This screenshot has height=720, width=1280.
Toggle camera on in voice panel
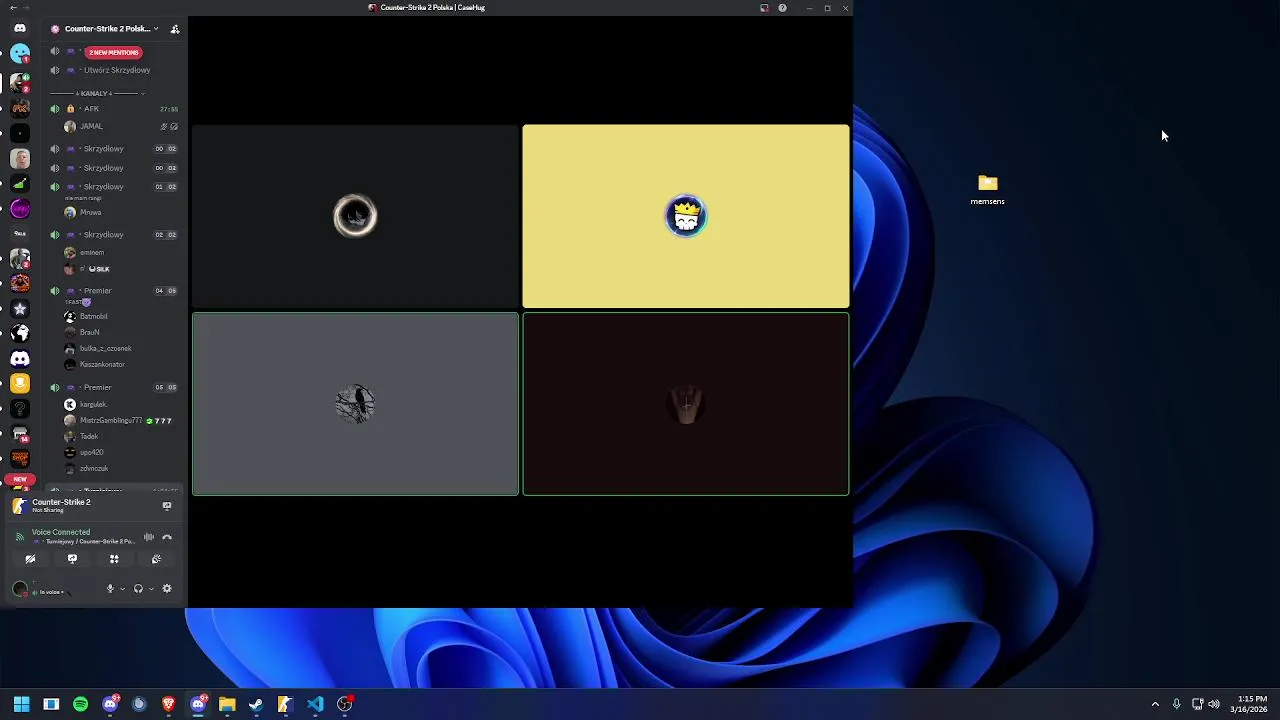pyautogui.click(x=30, y=559)
